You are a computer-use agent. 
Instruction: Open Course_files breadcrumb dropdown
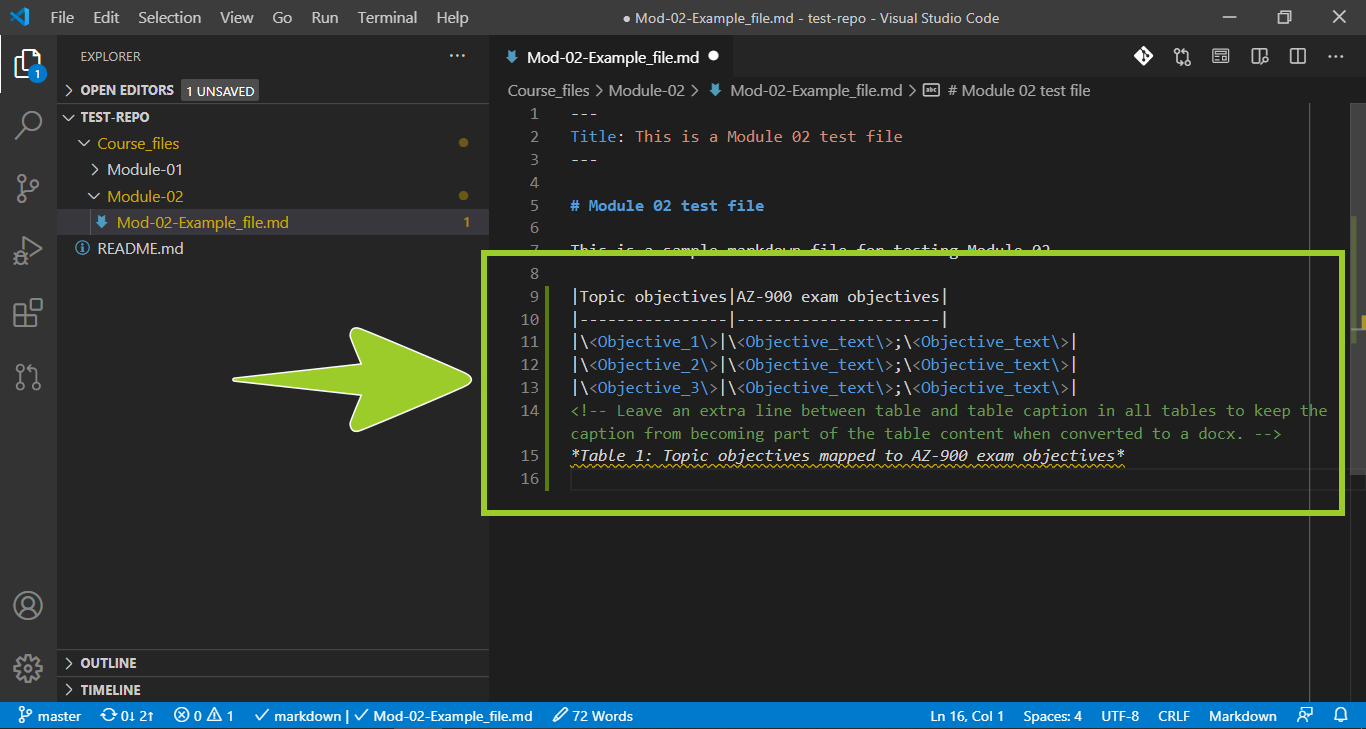click(548, 90)
